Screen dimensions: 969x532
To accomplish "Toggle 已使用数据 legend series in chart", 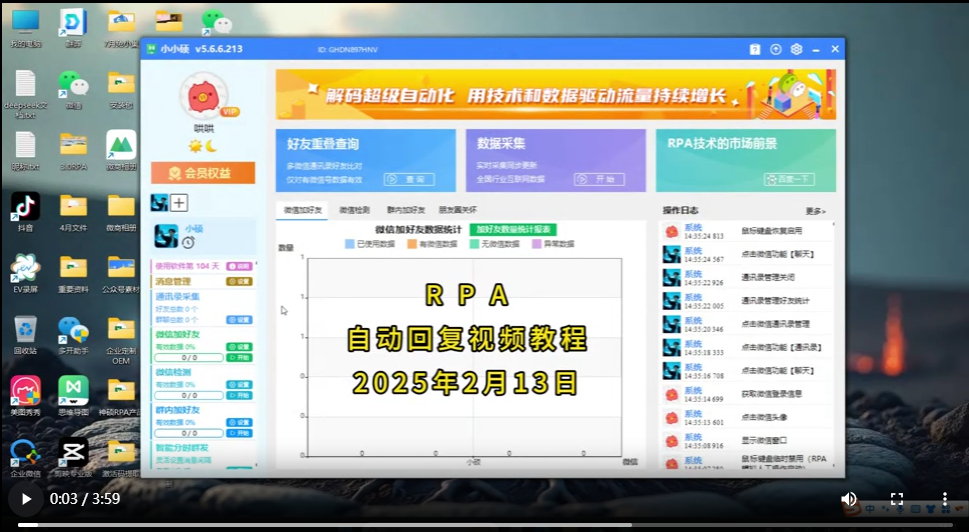I will click(x=370, y=244).
